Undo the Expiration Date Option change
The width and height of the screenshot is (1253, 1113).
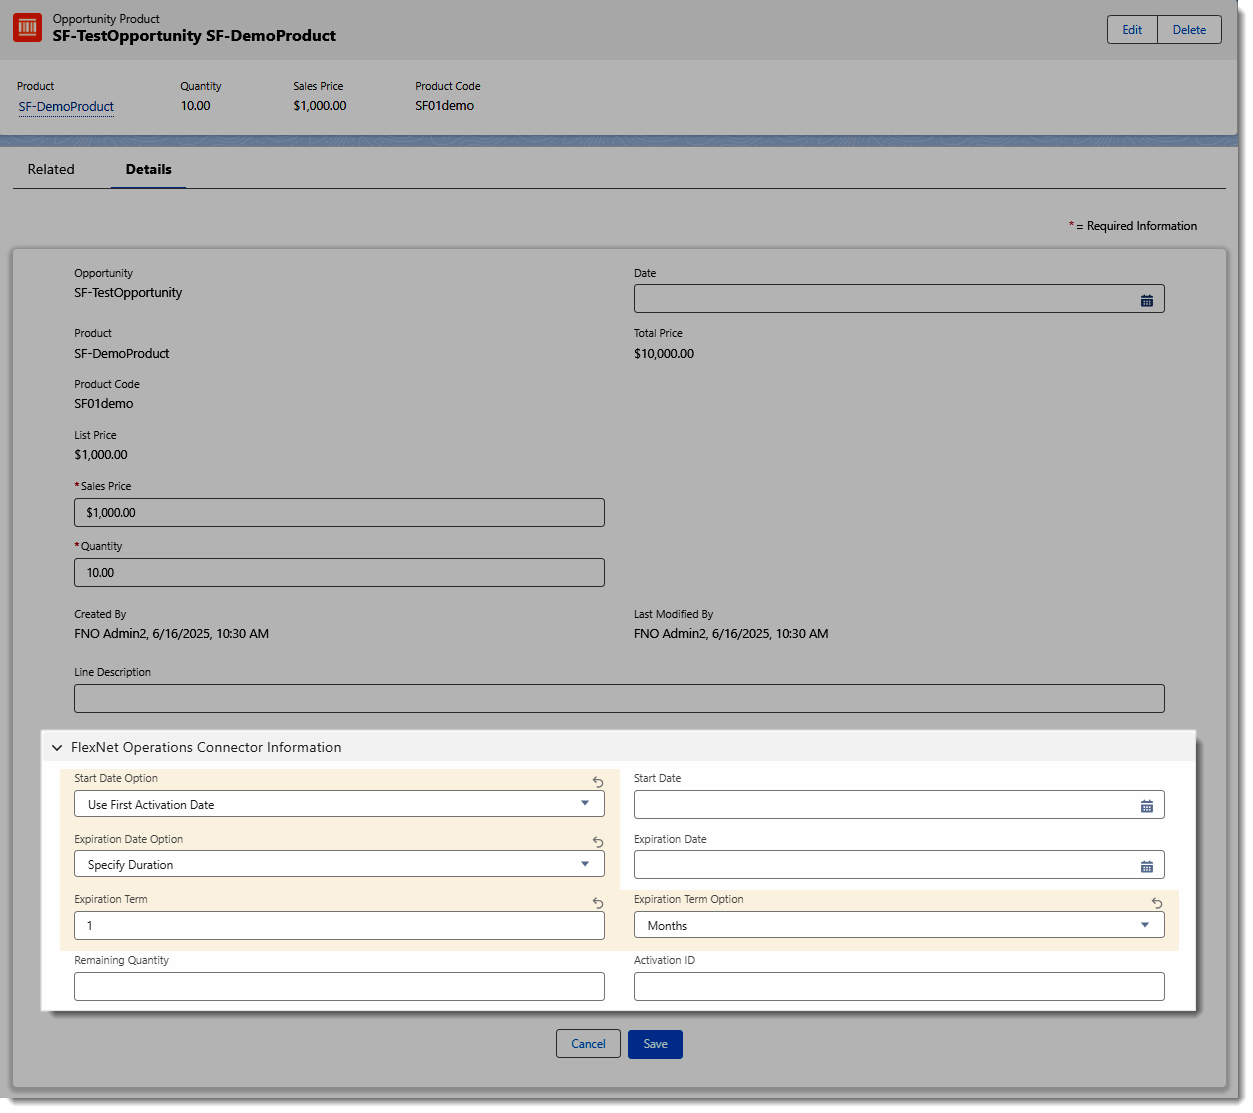pyautogui.click(x=597, y=842)
